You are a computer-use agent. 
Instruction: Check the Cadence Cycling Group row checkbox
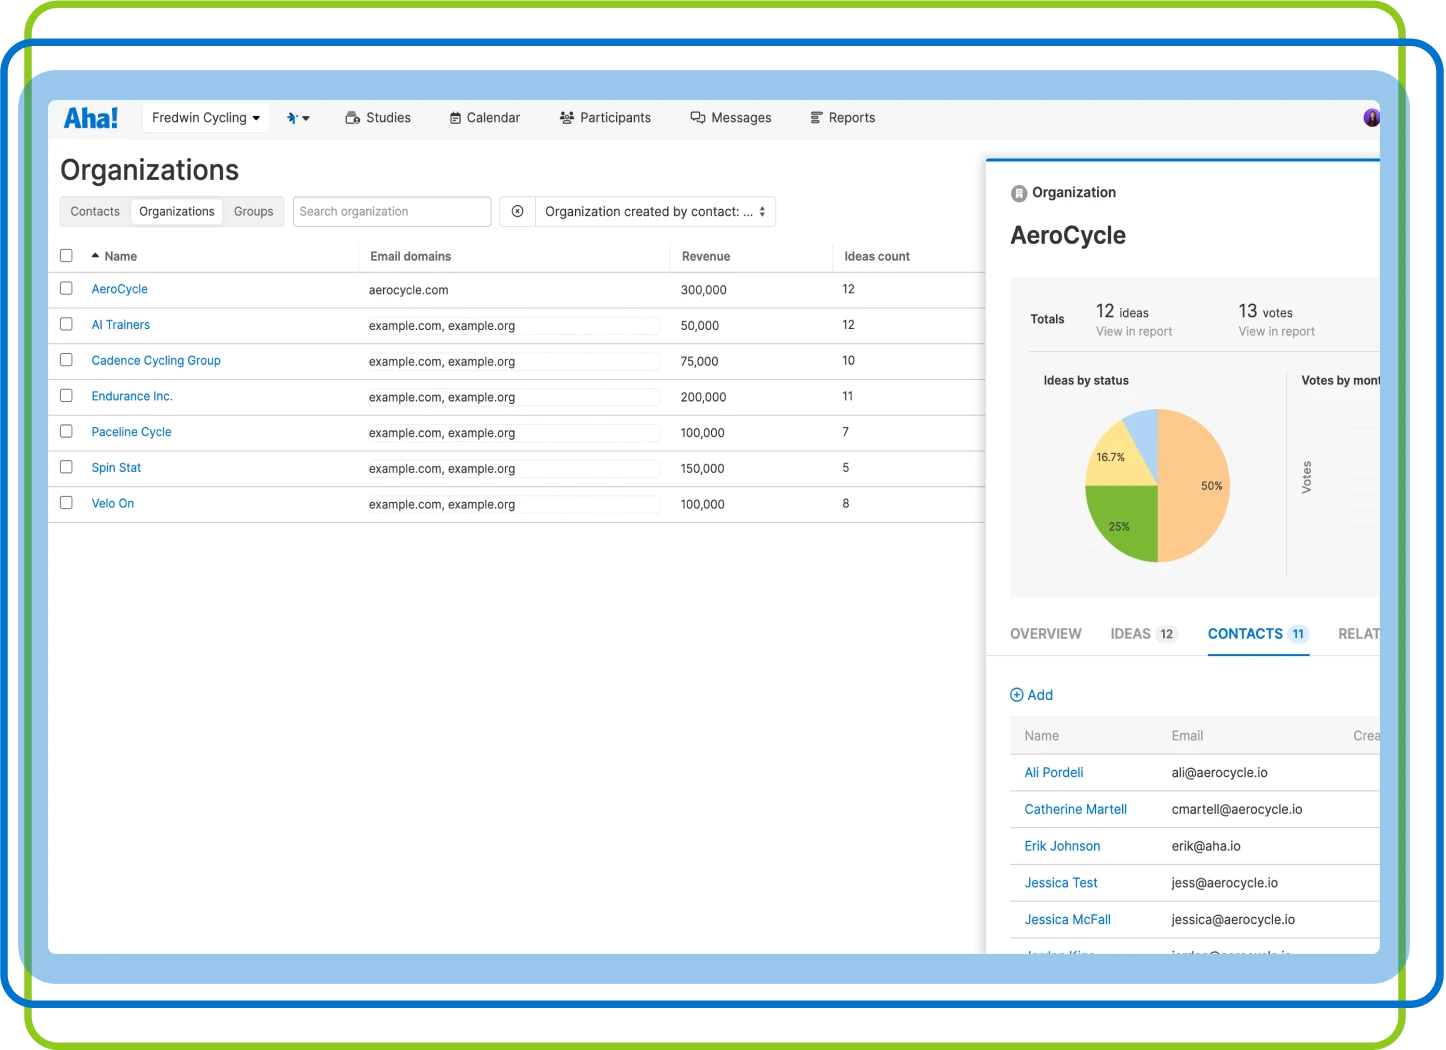[66, 360]
